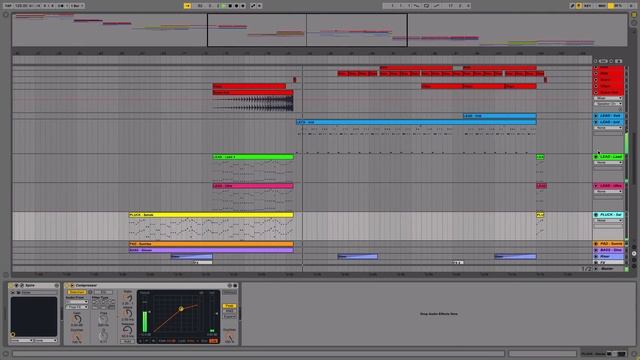Viewport: 640px width, 360px height.
Task: Toggle MIDI Map mode button
Action: point(602,6)
